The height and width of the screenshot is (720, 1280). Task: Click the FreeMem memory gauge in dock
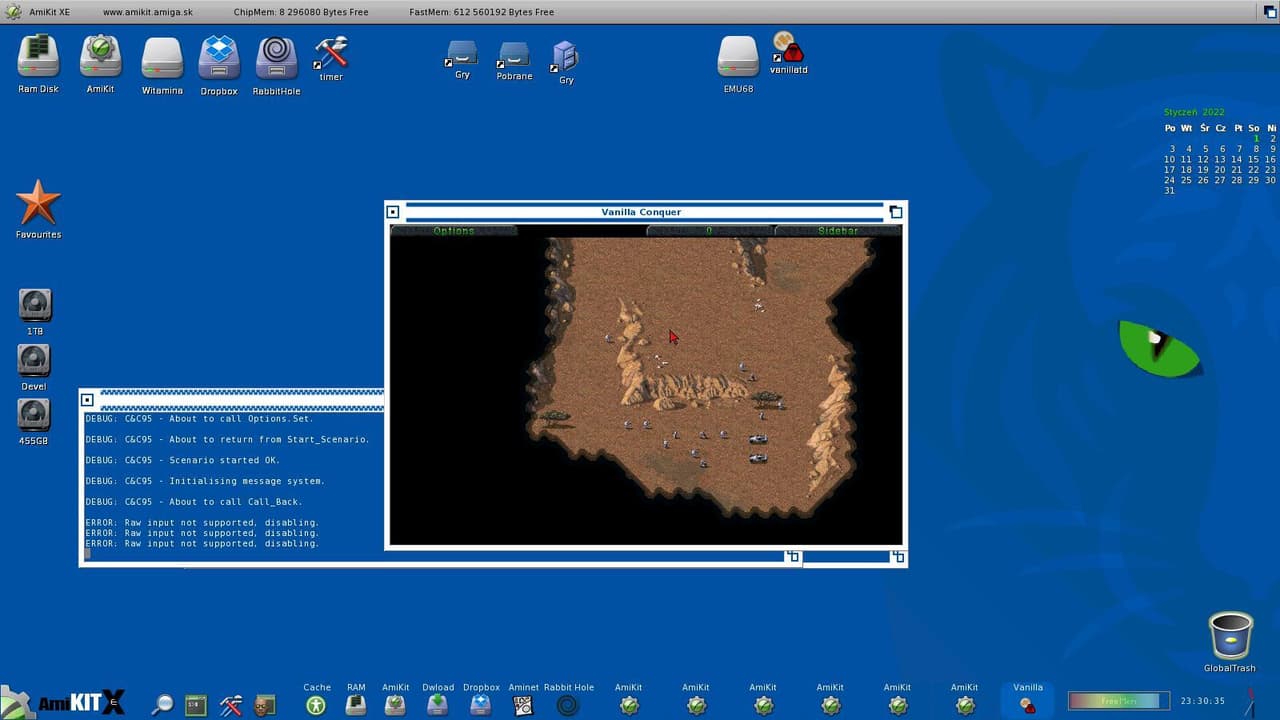pos(1119,701)
